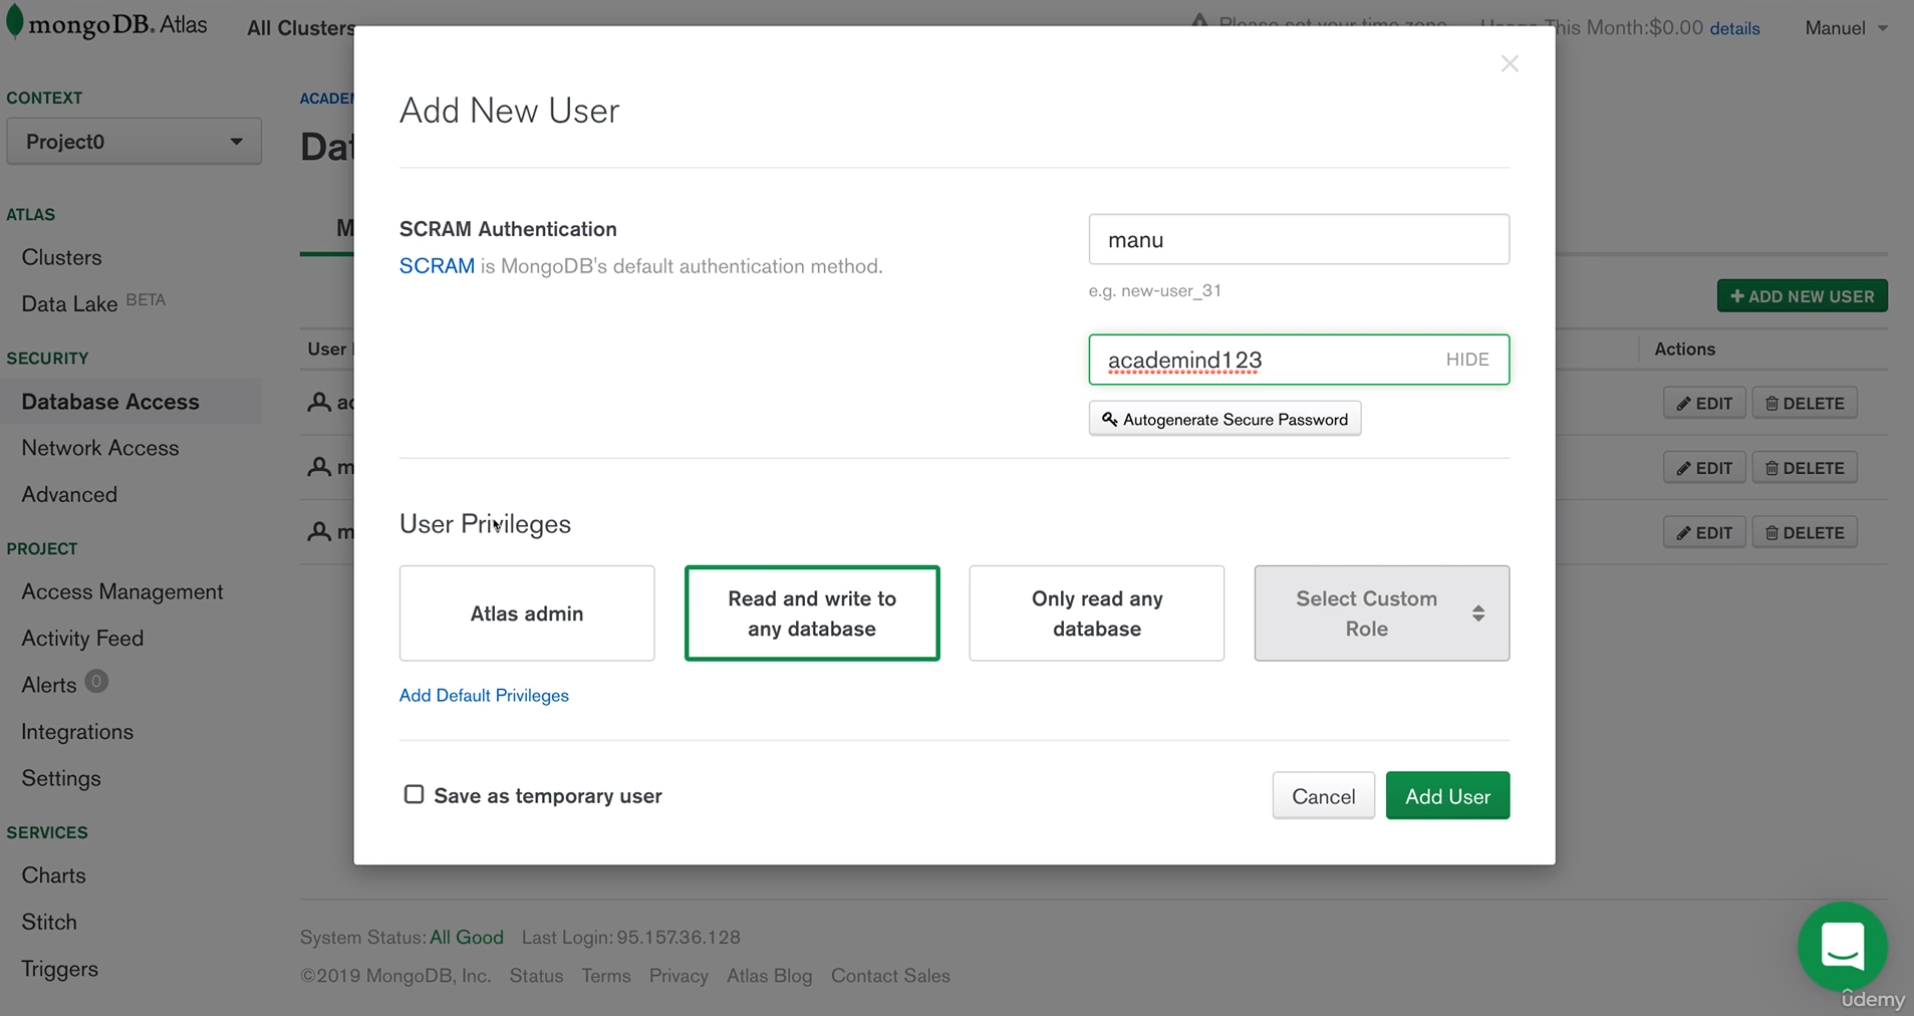
Task: Click the username field containing manu
Action: 1299,239
